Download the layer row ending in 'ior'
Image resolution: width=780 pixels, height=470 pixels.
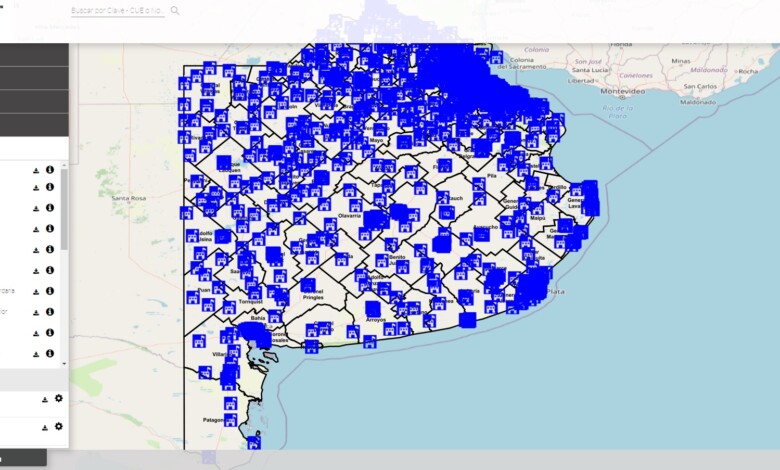click(x=36, y=313)
